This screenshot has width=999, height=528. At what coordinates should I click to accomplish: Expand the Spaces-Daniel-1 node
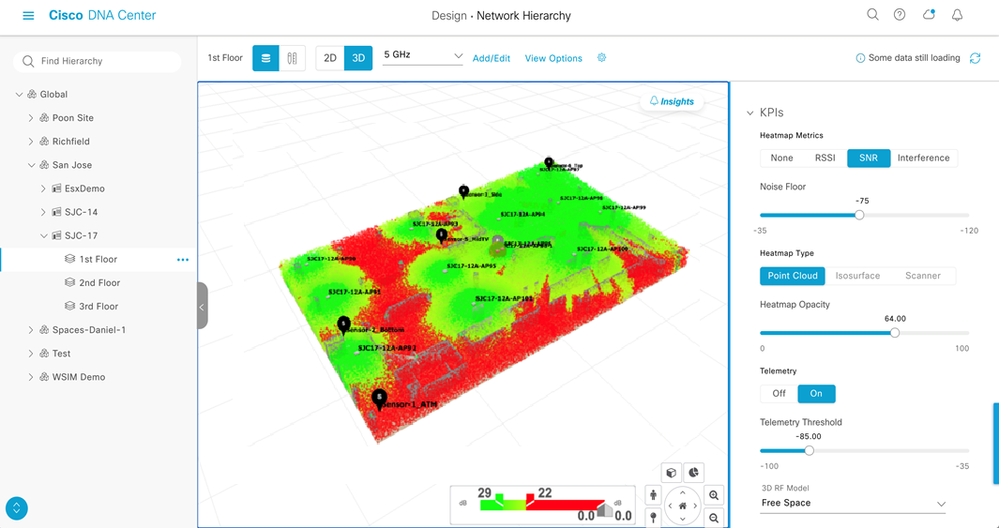[x=31, y=330]
